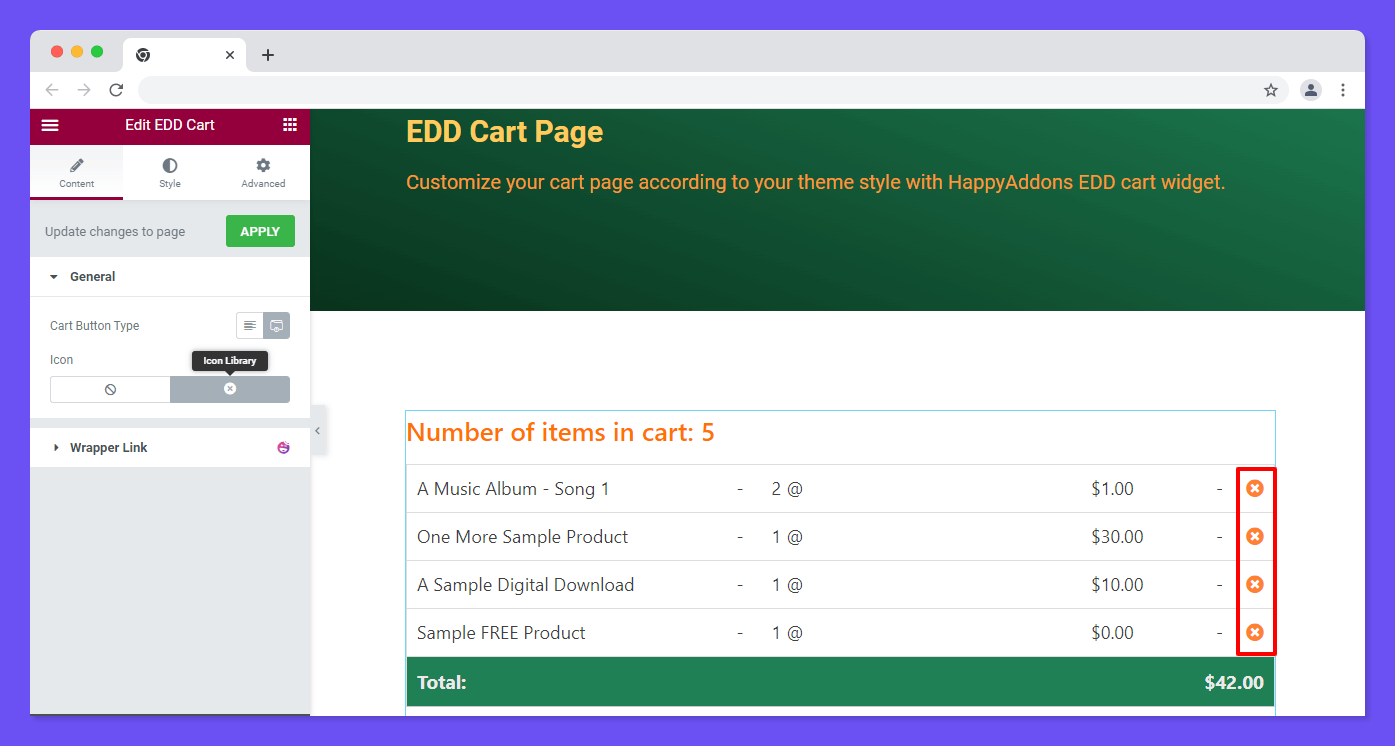Switch to the Style tab
This screenshot has height=746, width=1395.
pos(170,172)
